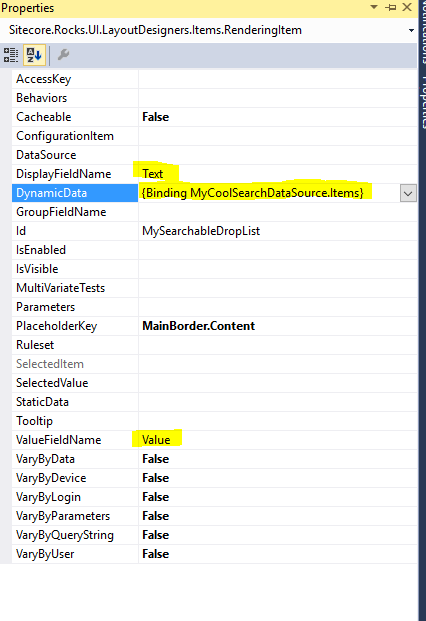Viewport: 426px width, 621px height.
Task: Click the False value of VaryByQueryString
Action: click(156, 535)
